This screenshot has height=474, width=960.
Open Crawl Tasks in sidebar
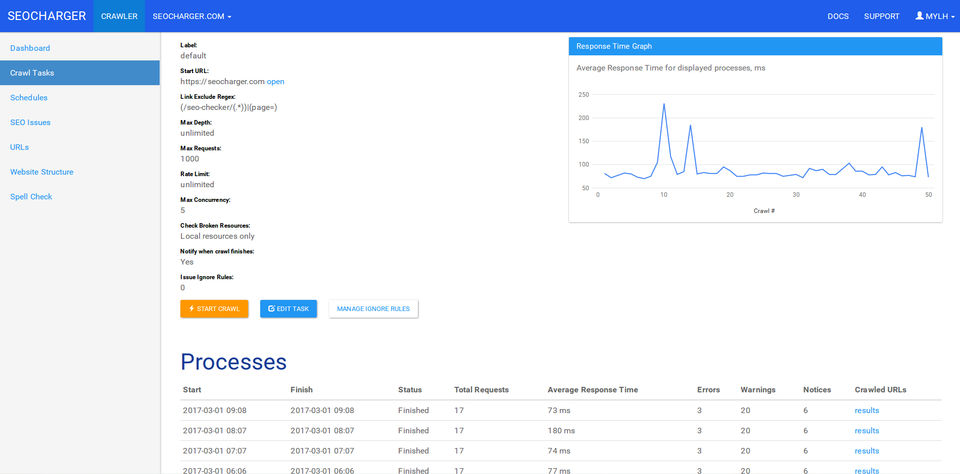(x=33, y=73)
